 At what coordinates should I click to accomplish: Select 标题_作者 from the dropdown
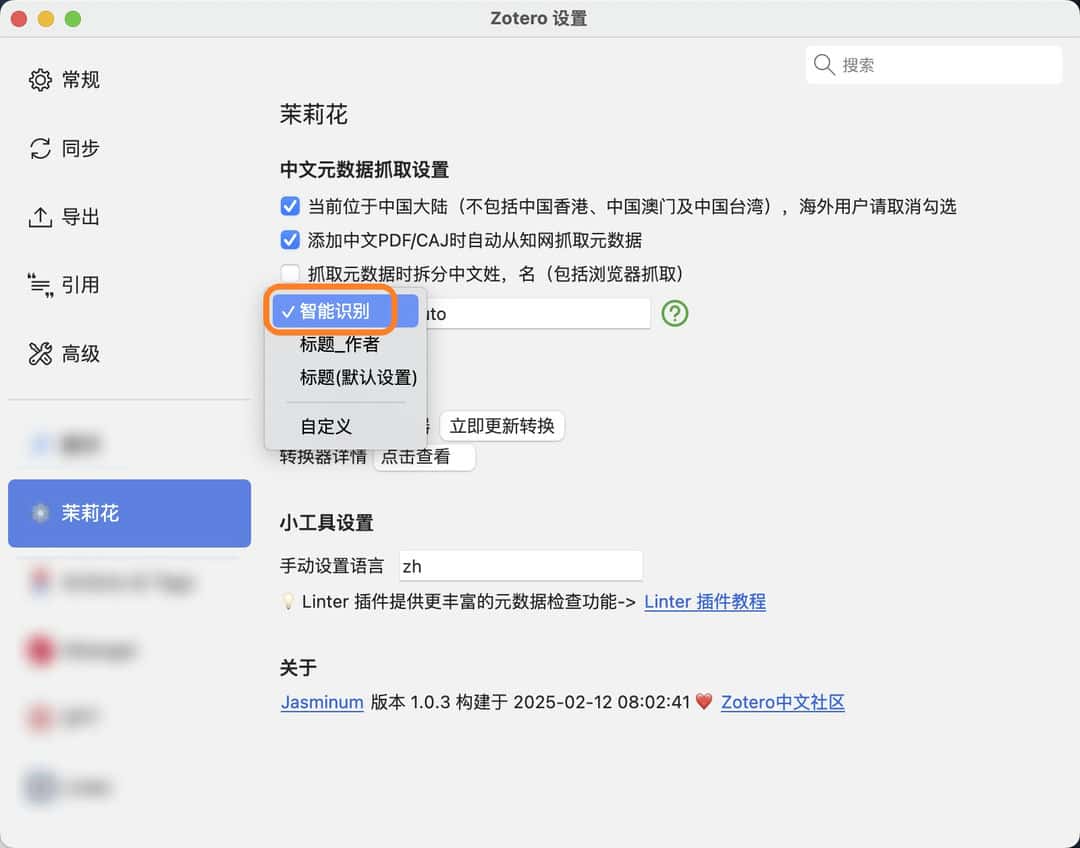coord(340,344)
